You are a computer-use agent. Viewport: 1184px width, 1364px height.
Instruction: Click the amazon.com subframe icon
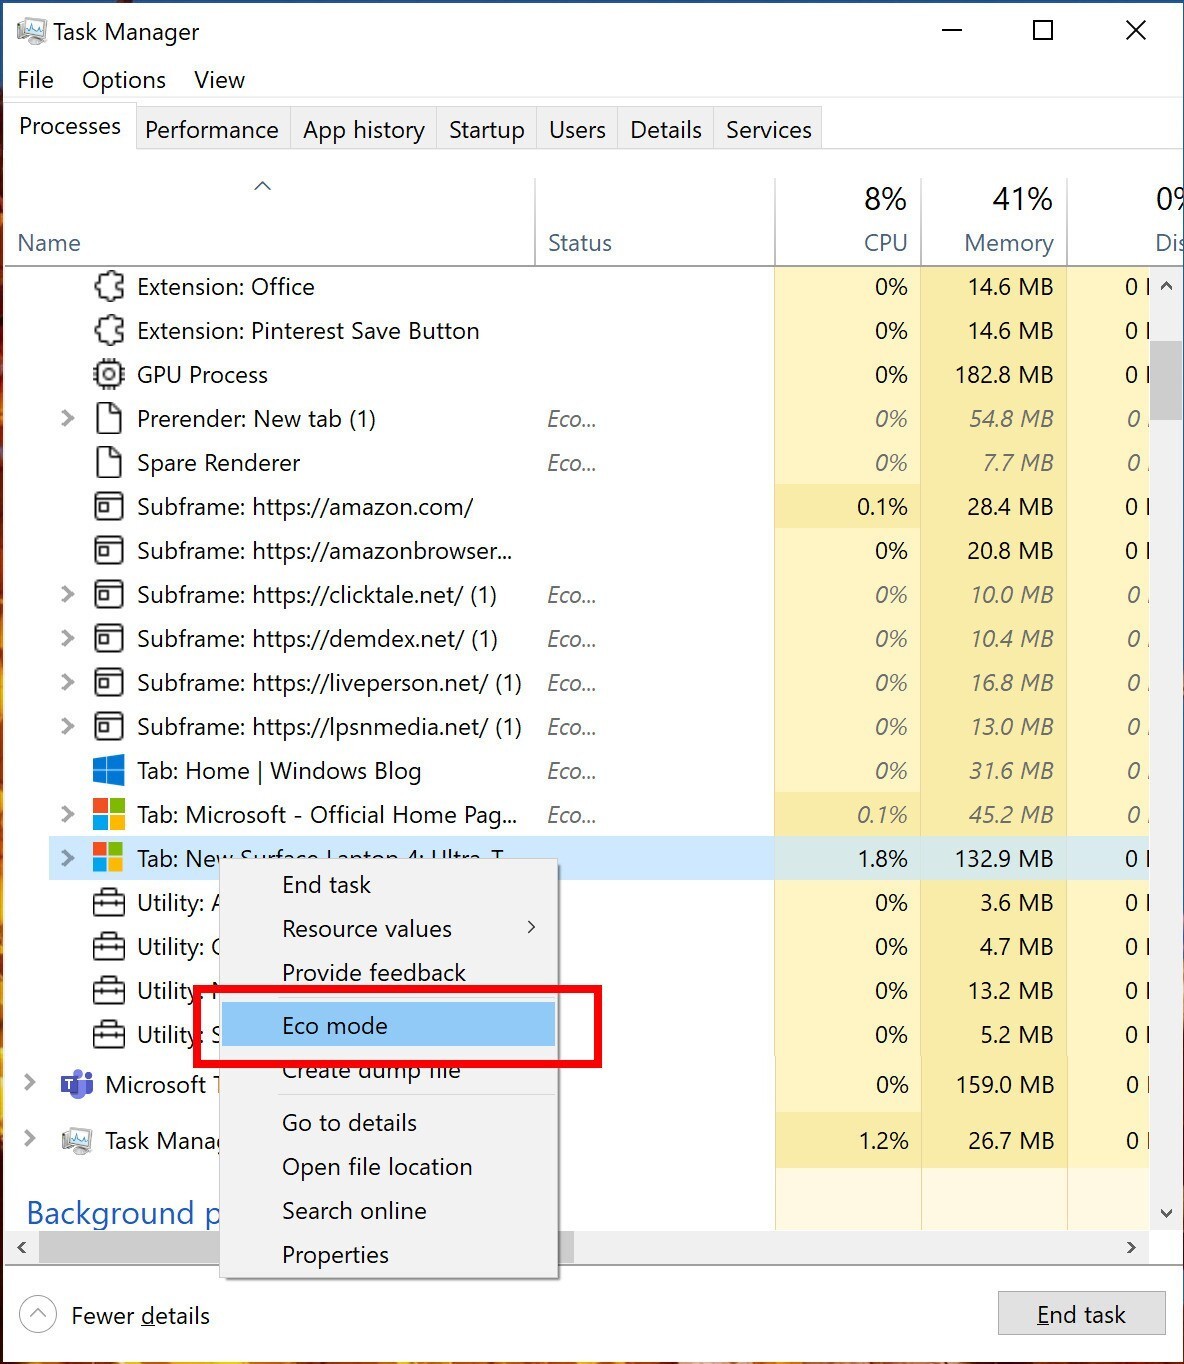[x=109, y=507]
